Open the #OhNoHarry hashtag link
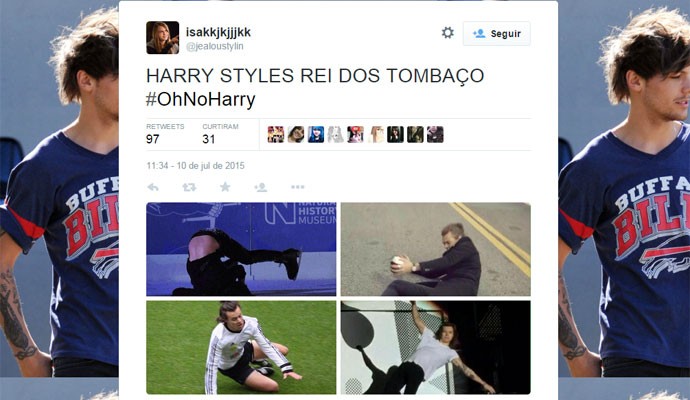Image resolution: width=690 pixels, height=400 pixels. [201, 99]
